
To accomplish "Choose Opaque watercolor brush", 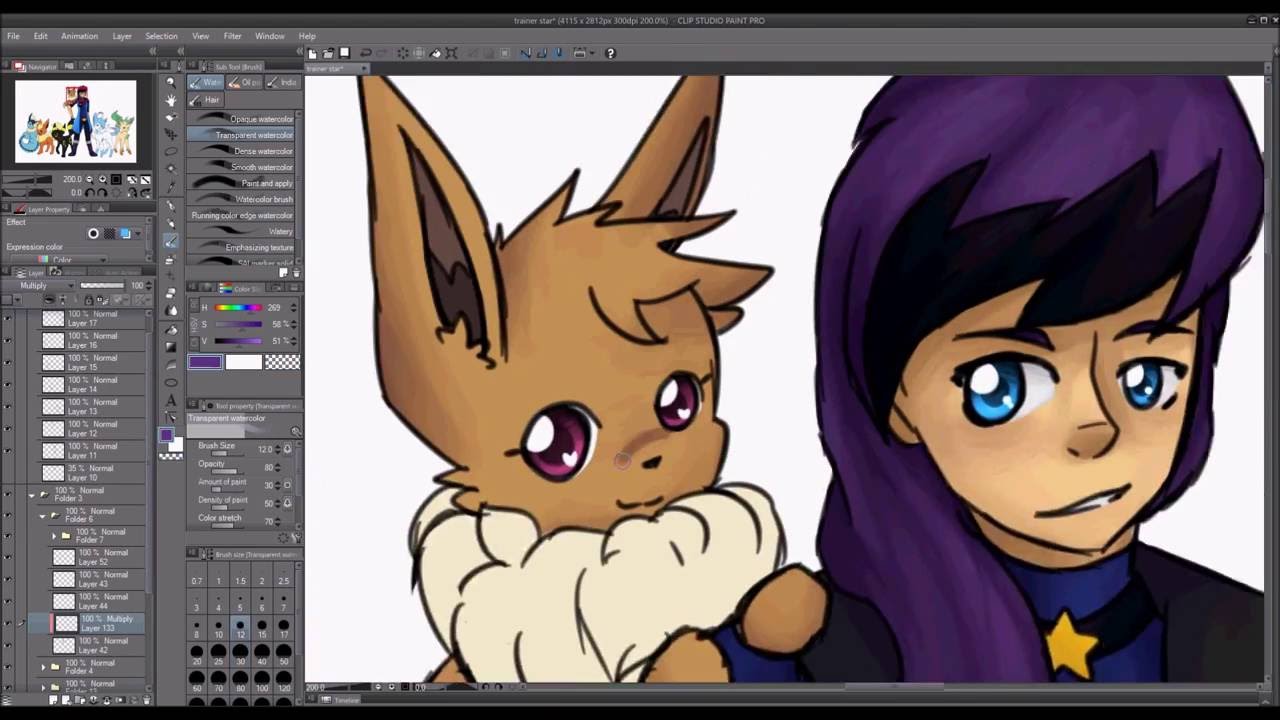I will point(241,119).
